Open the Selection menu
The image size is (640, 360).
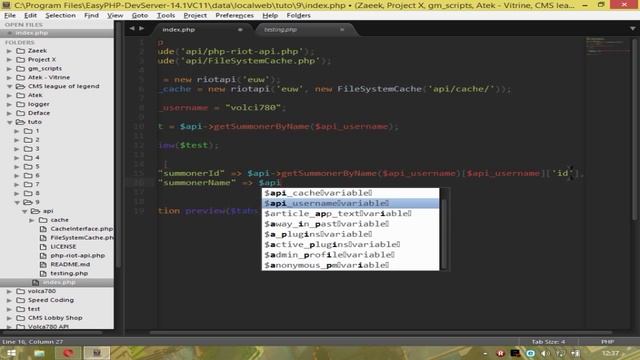60,15
